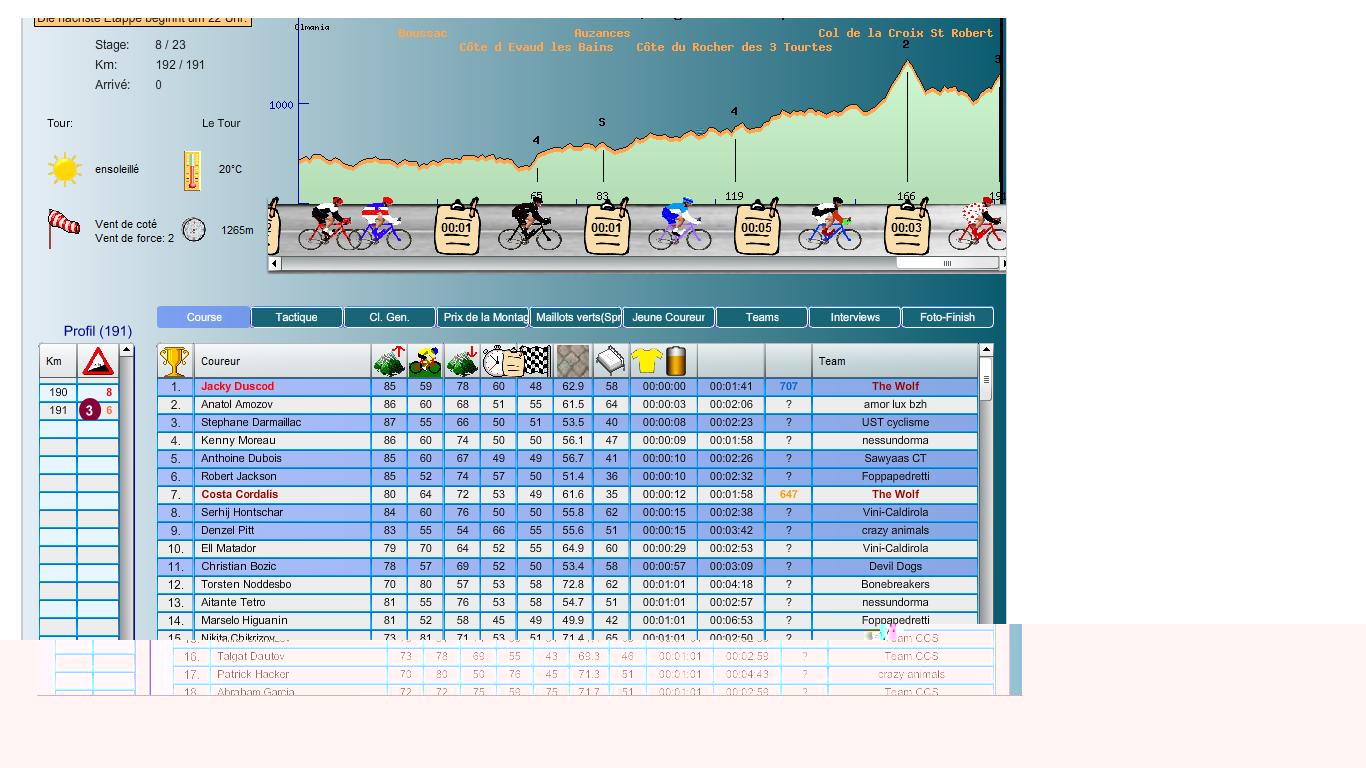Sort by the uphill mountain icon column
1366x768 pixels.
click(x=389, y=361)
